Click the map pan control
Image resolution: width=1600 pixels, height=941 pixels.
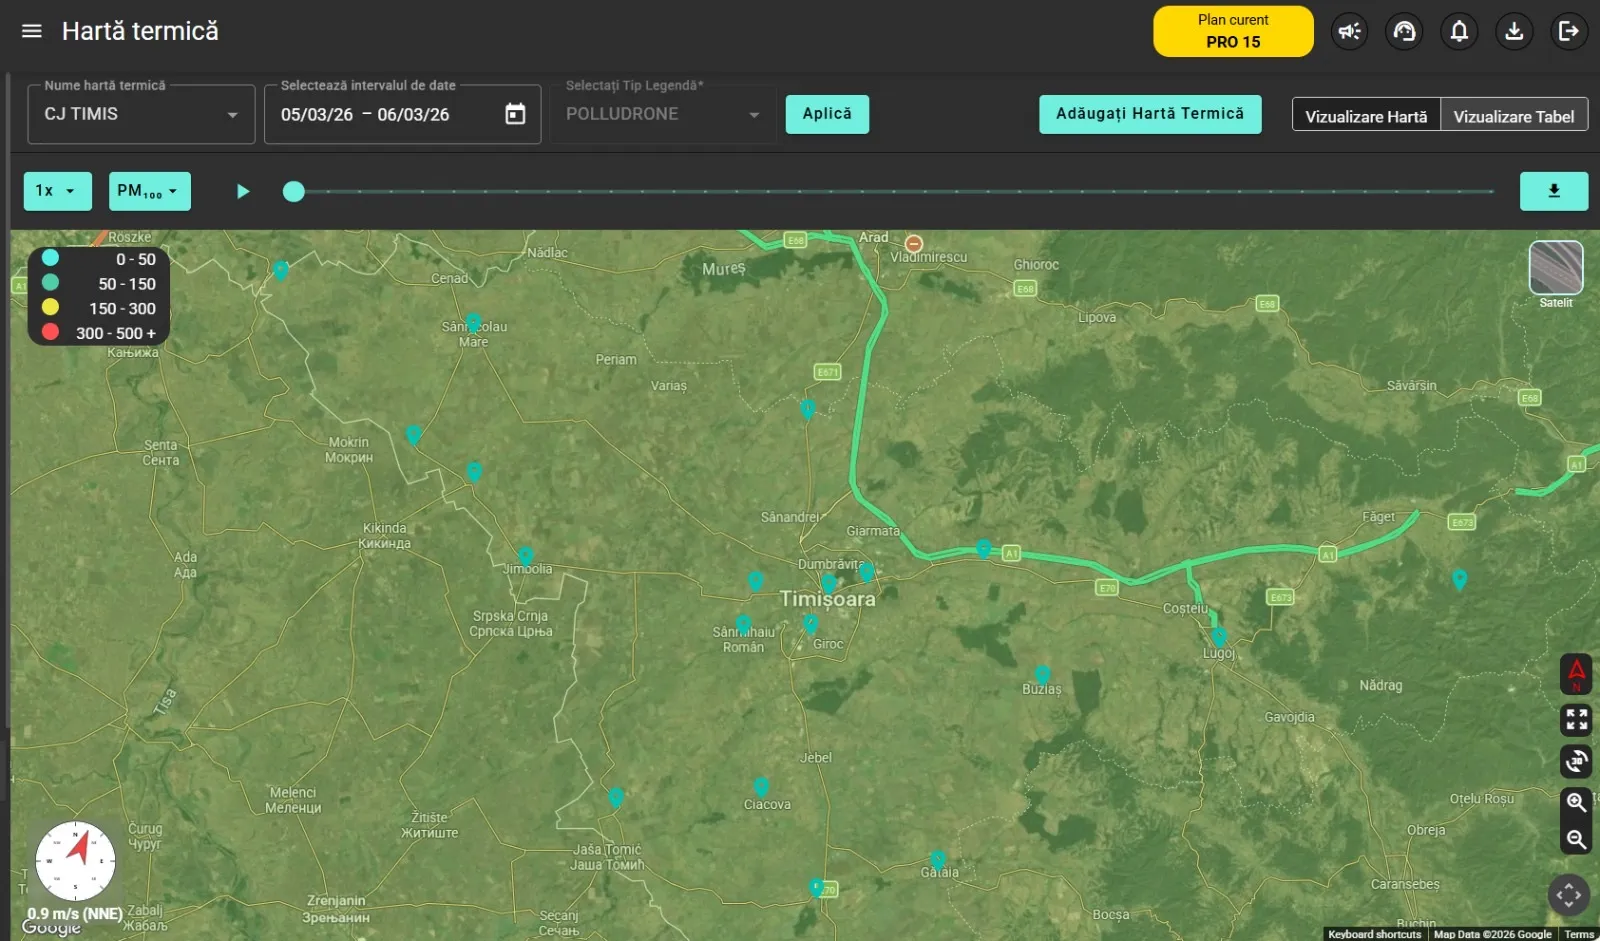[x=1568, y=894]
